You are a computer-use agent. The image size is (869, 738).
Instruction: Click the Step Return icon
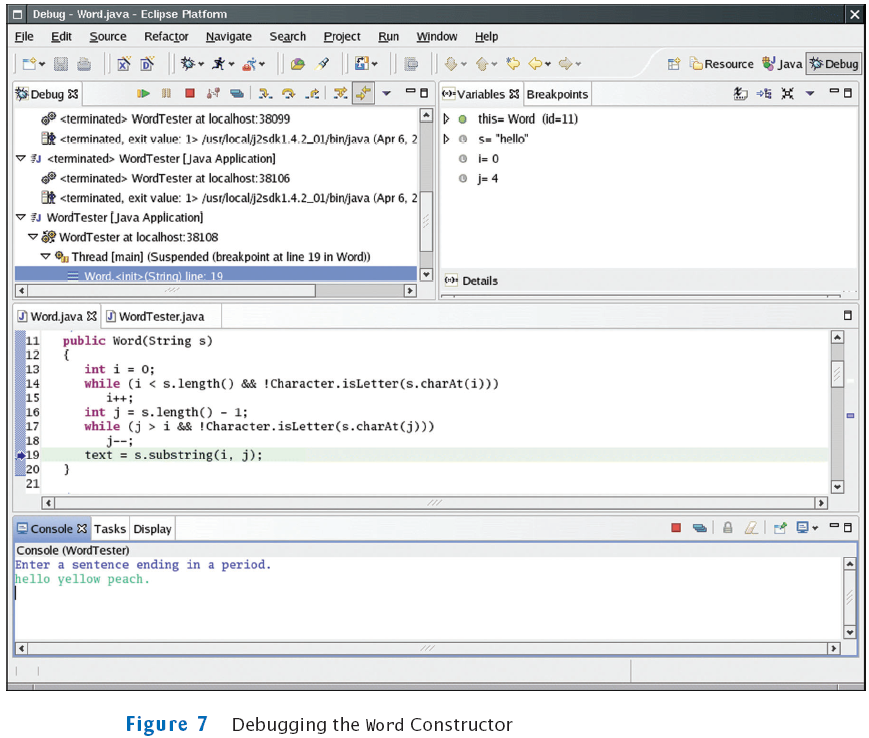point(313,94)
